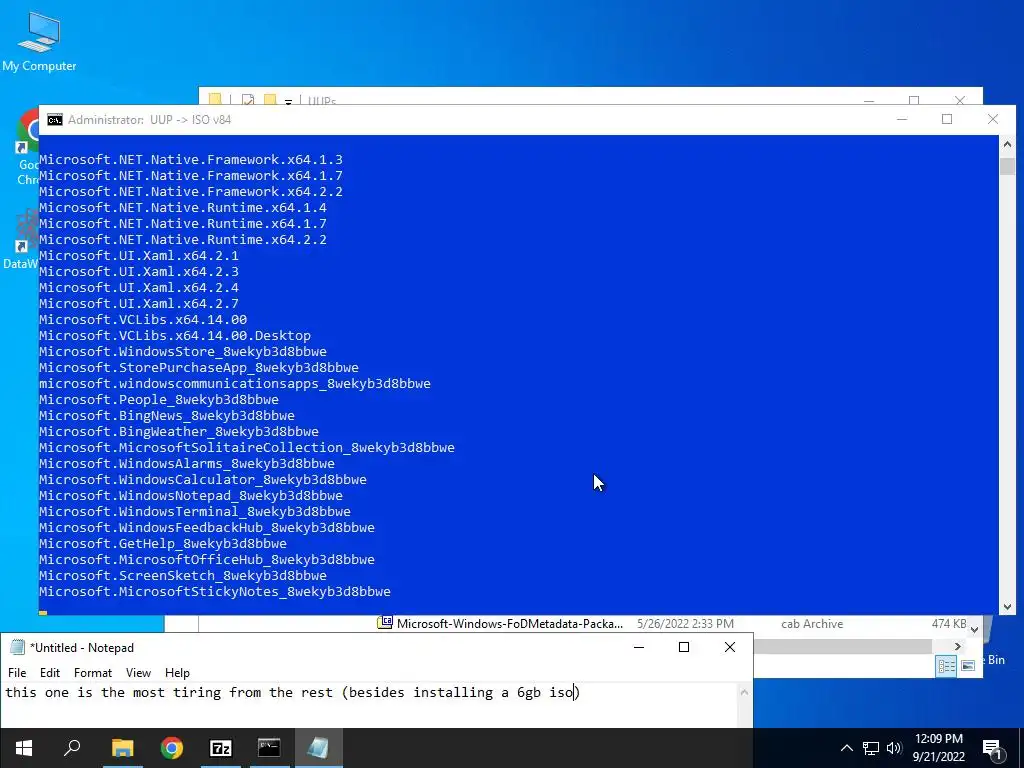Click Microsoft.People_8wekyb3d8bbwe console line
This screenshot has height=768, width=1024.
(159, 399)
